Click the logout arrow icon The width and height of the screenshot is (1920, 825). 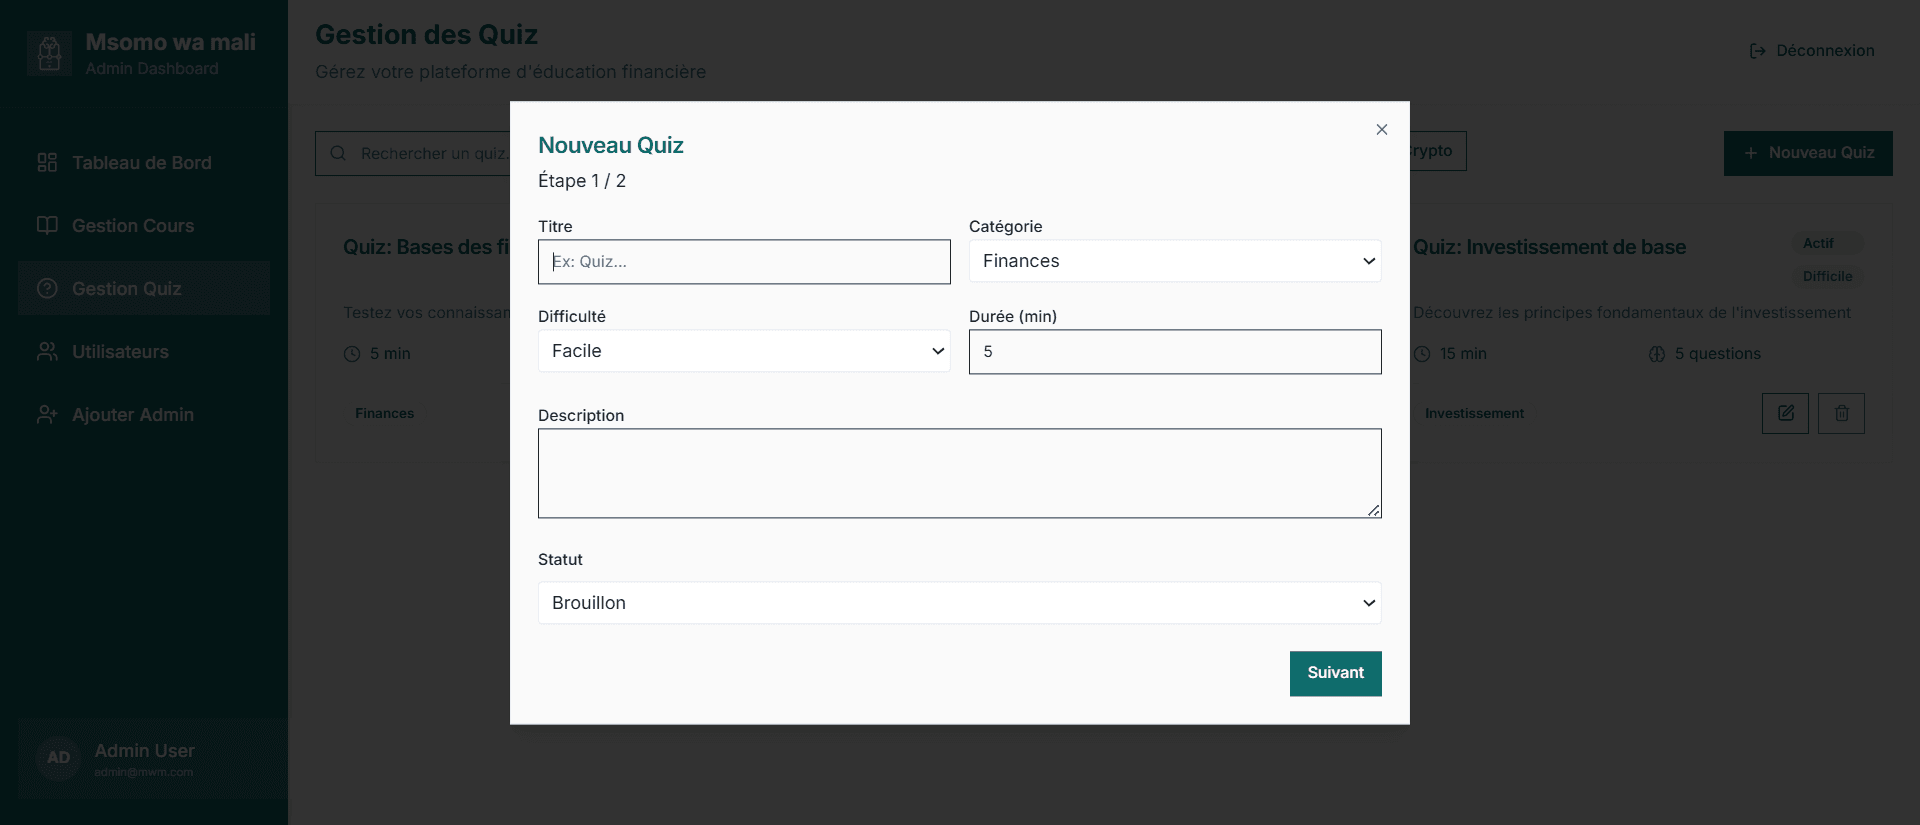tap(1757, 51)
